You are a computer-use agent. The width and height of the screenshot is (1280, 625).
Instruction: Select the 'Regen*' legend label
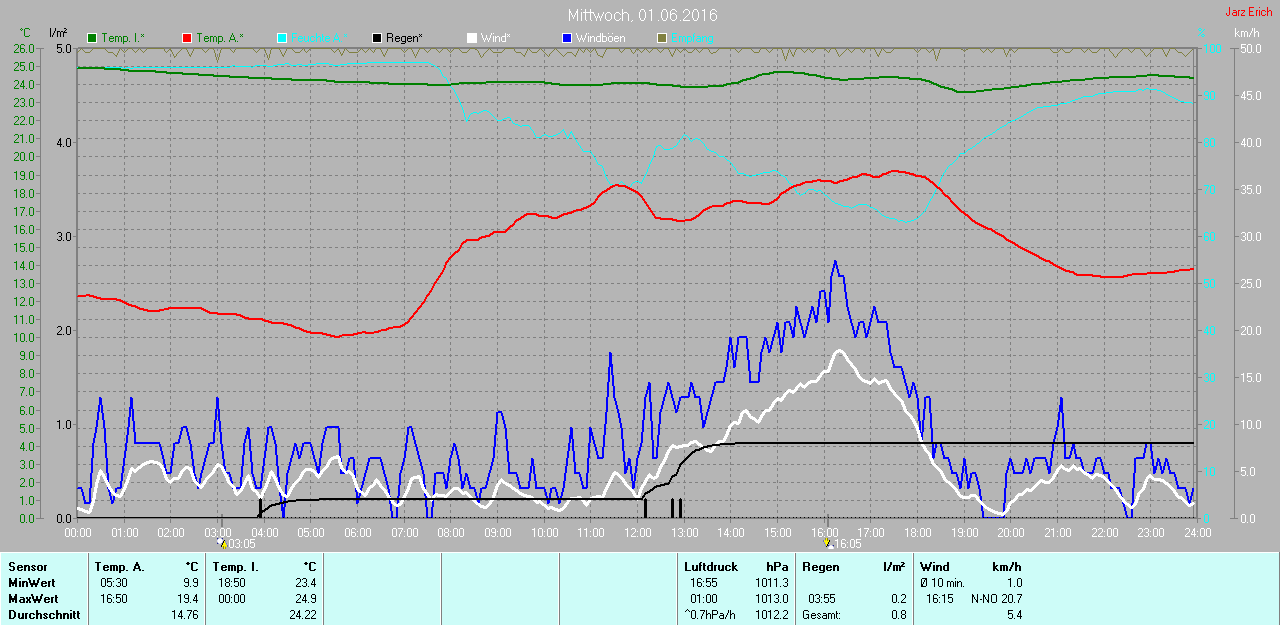[405, 38]
